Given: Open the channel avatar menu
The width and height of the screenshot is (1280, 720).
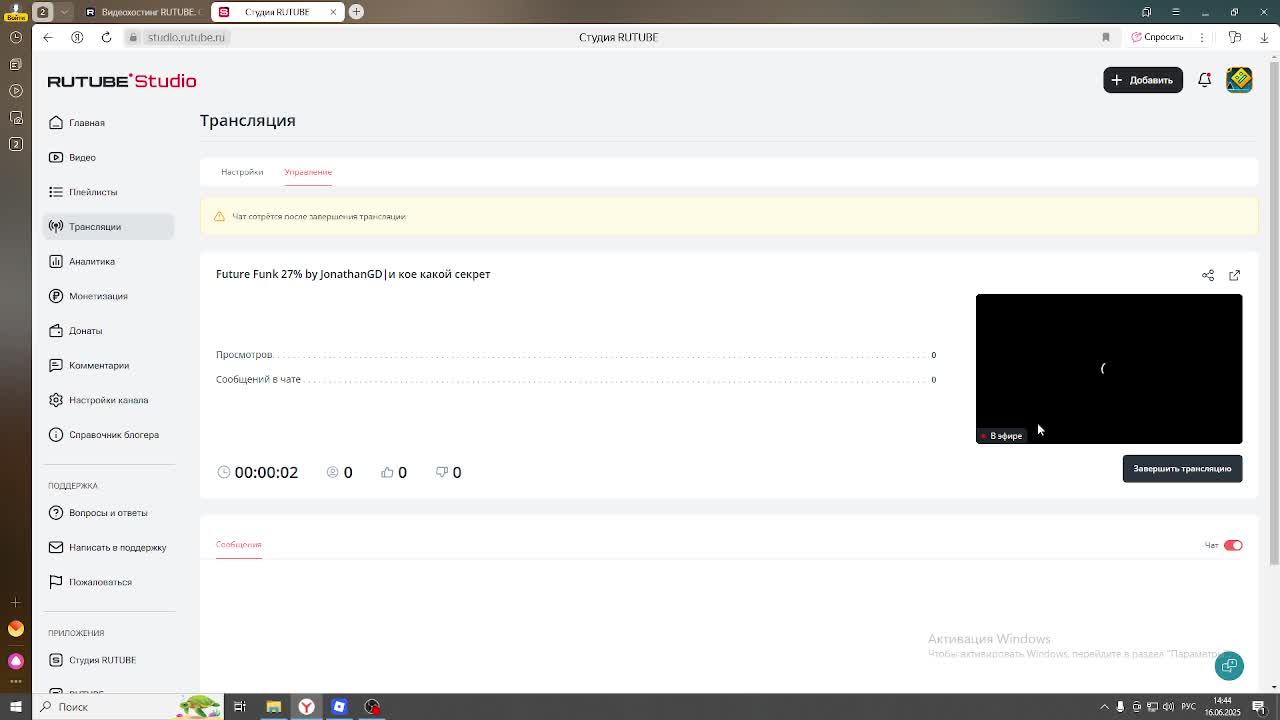Looking at the screenshot, I should (x=1239, y=80).
